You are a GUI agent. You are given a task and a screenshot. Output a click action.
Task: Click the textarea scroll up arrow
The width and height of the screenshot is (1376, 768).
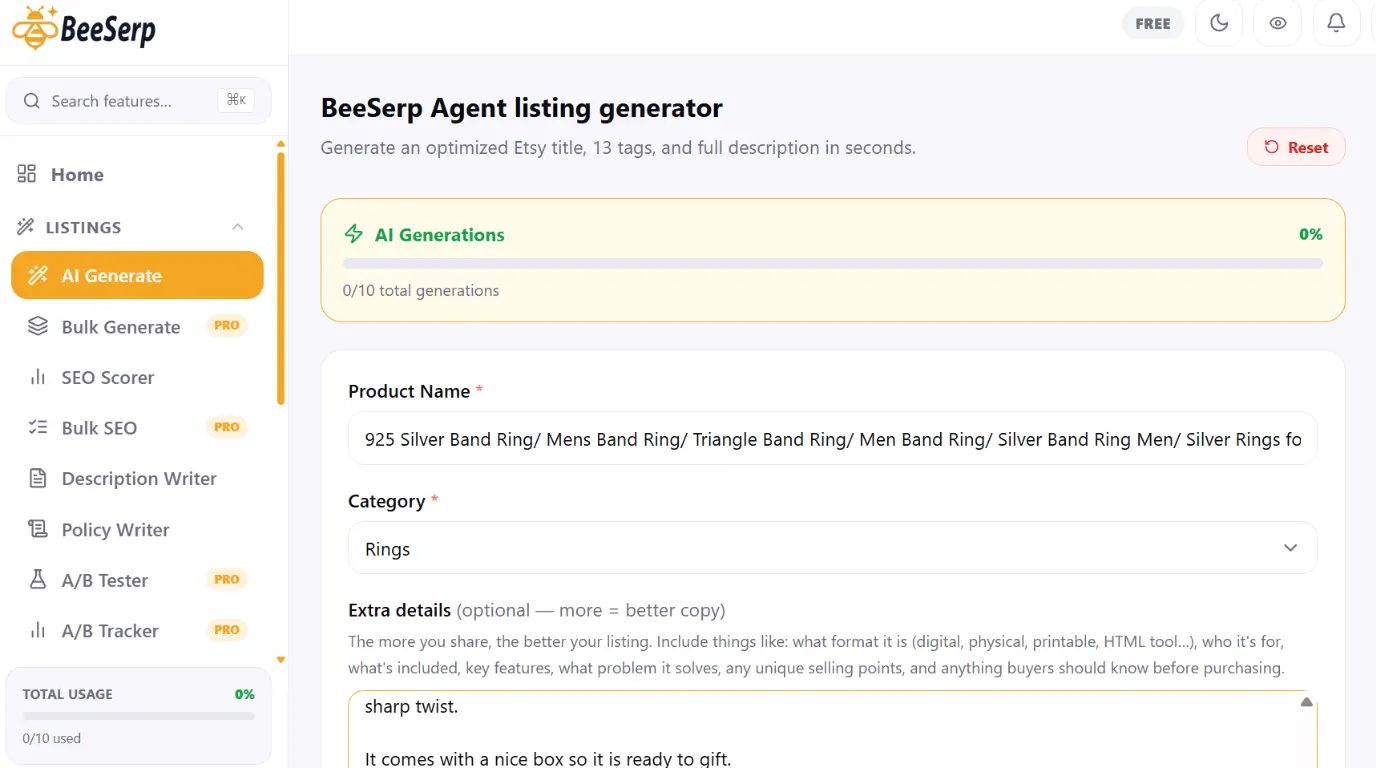click(1306, 702)
